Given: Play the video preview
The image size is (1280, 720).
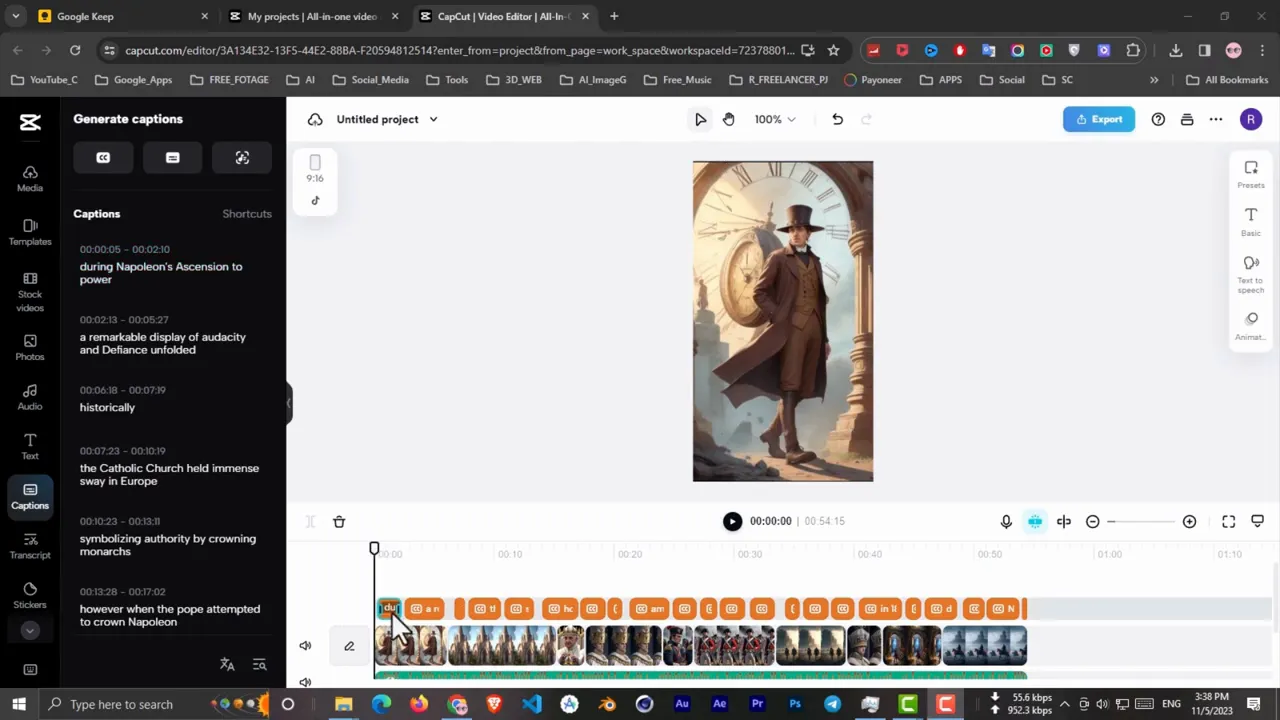Looking at the screenshot, I should [x=732, y=521].
